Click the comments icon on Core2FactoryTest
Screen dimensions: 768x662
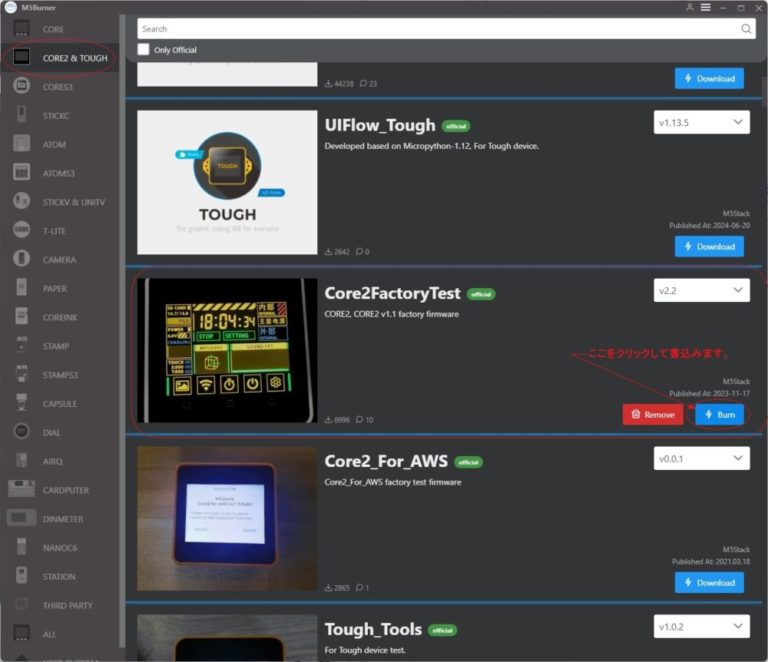361,420
